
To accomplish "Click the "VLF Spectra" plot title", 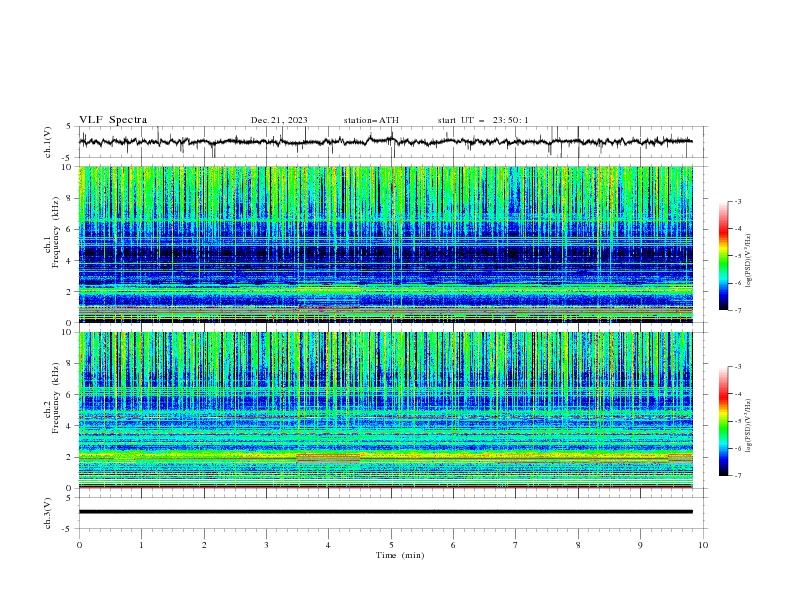I will coord(113,120).
